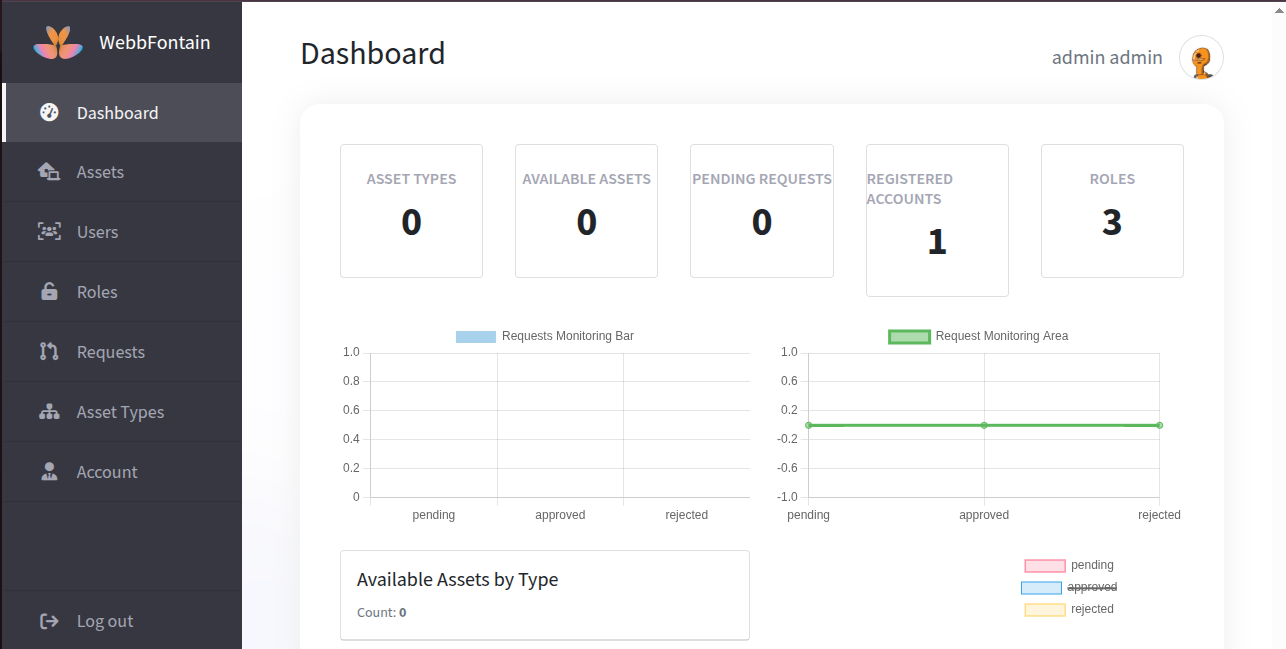The image size is (1286, 649).
Task: Toggle the Request Monitoring Area legend
Action: point(978,336)
